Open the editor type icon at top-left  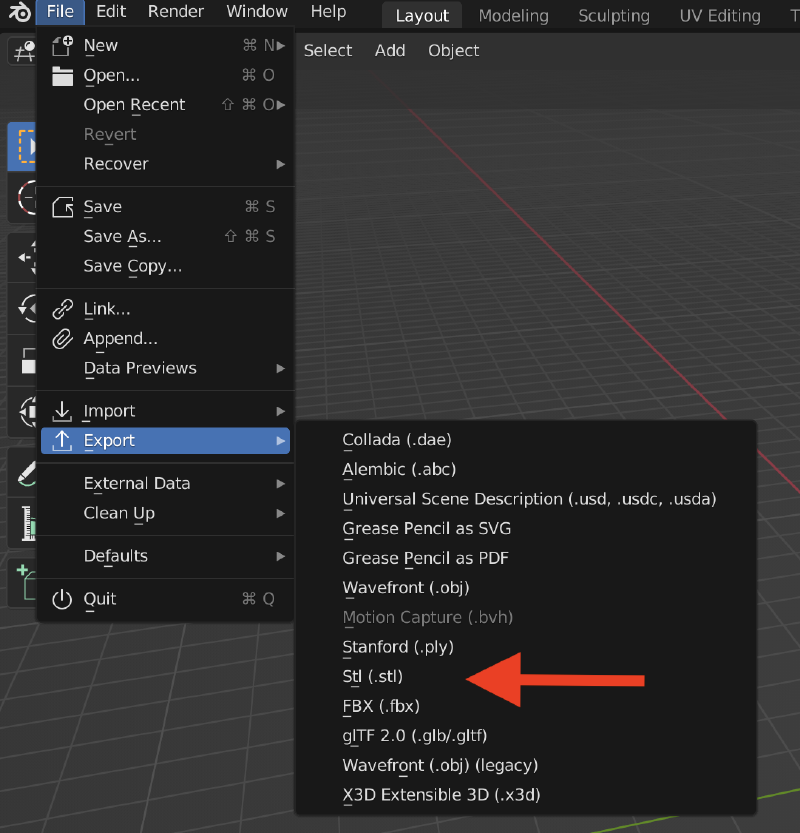tap(22, 52)
